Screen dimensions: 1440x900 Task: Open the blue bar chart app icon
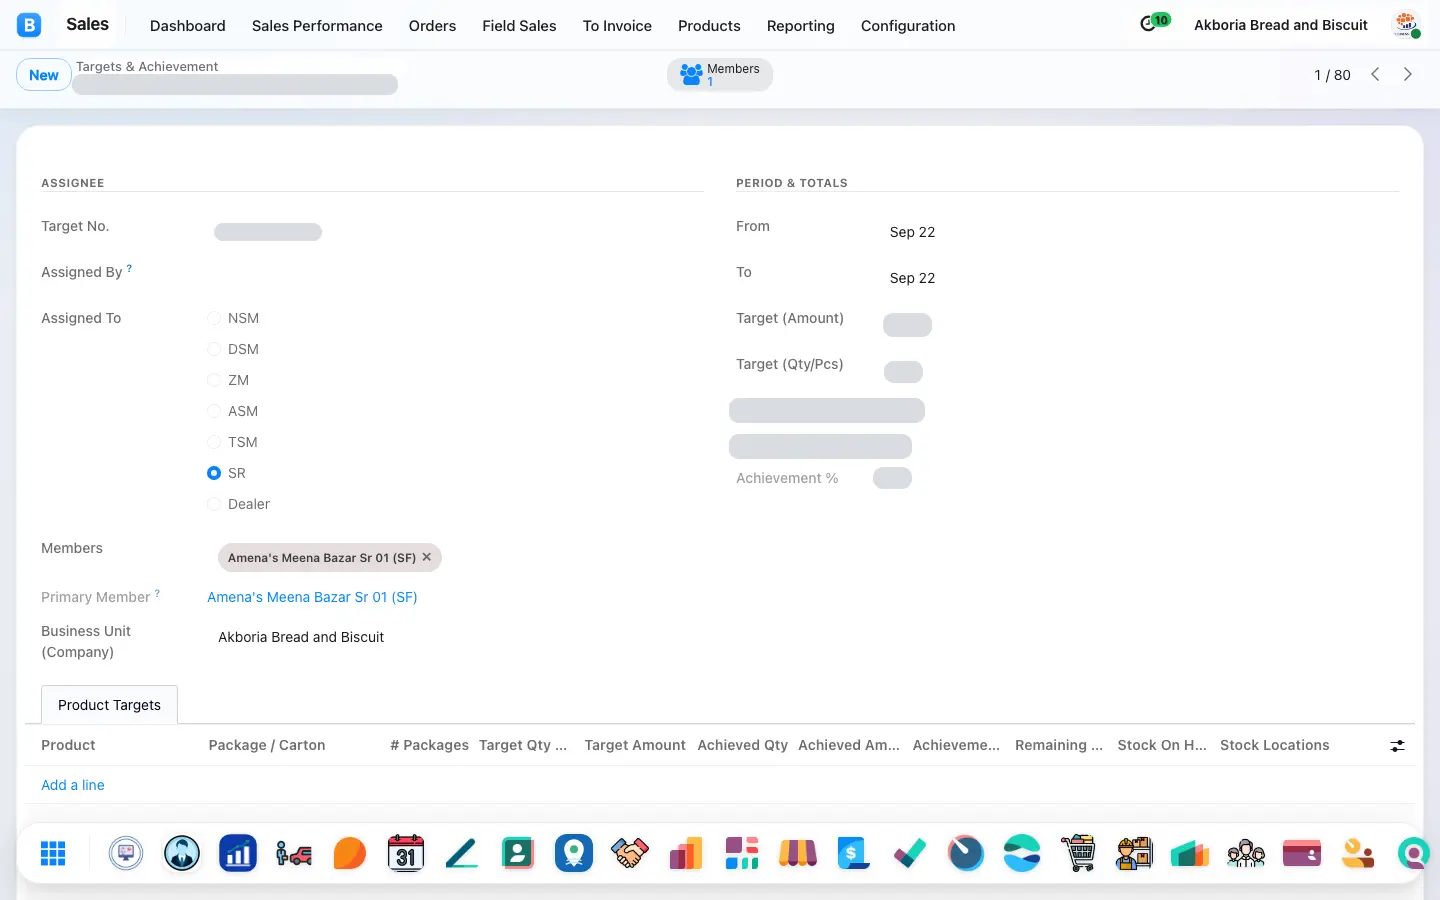(238, 853)
